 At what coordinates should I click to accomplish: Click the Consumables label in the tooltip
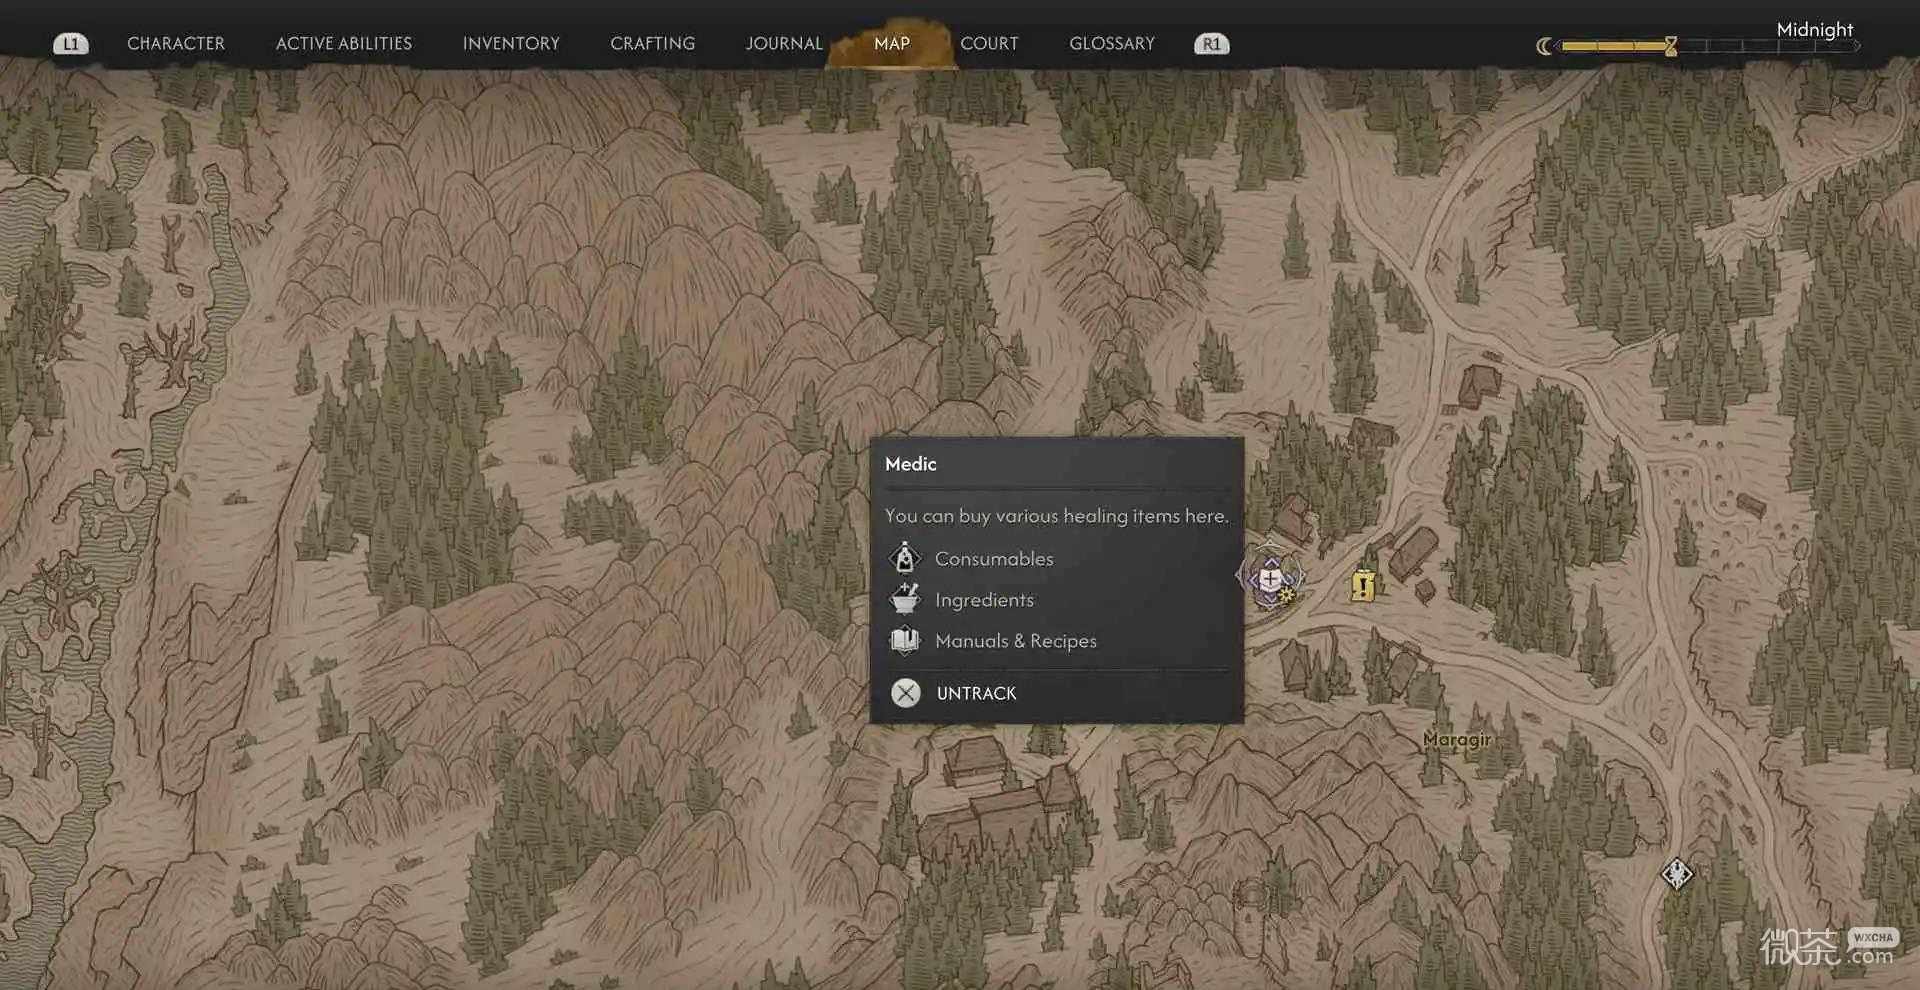pos(994,559)
